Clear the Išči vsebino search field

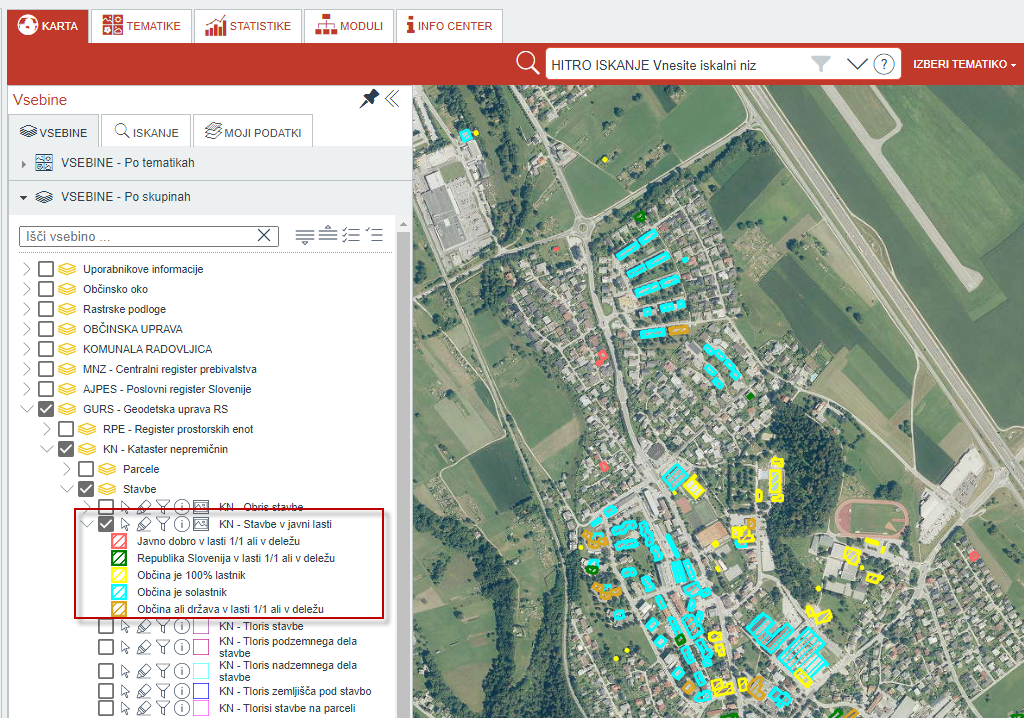(264, 236)
